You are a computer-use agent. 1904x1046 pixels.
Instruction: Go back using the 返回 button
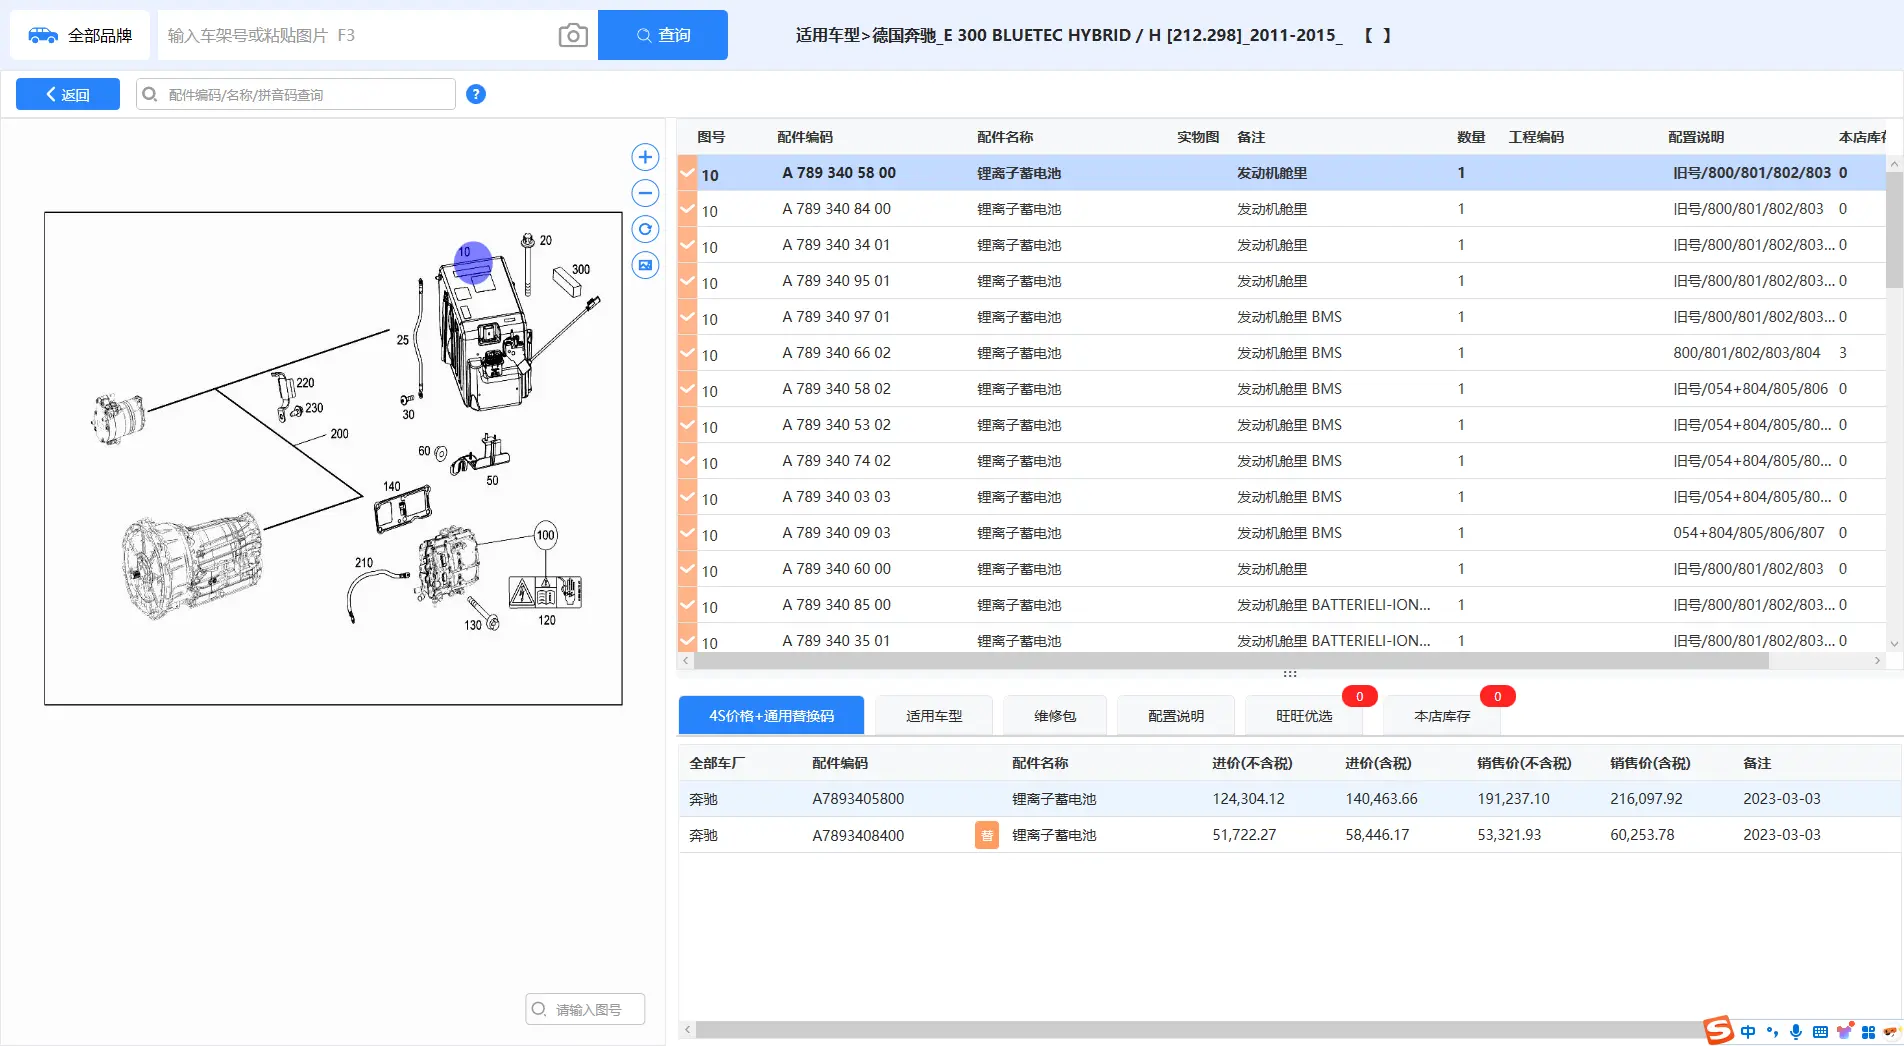[68, 94]
